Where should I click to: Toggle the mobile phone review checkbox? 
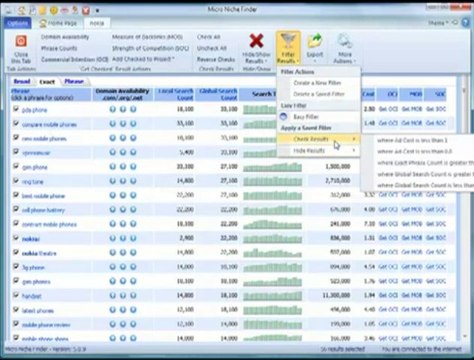point(16,324)
